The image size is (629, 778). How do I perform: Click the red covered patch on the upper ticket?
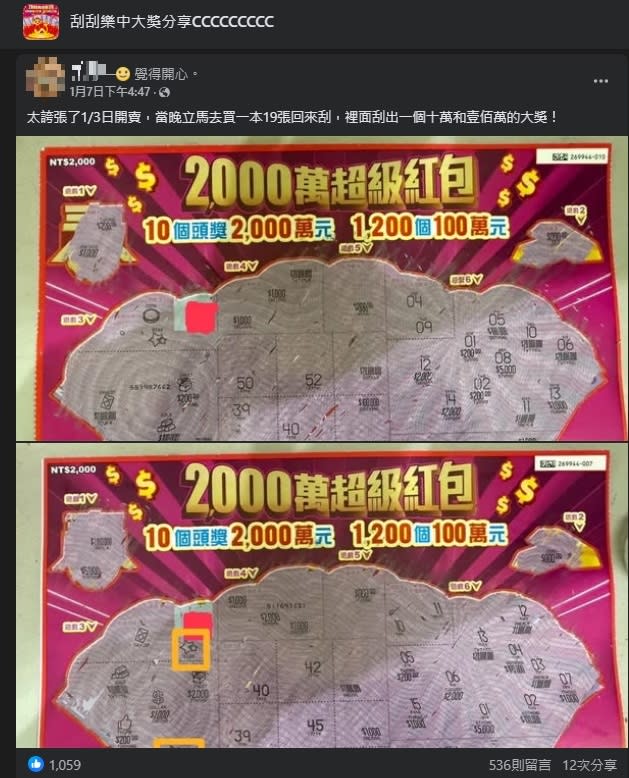201,317
